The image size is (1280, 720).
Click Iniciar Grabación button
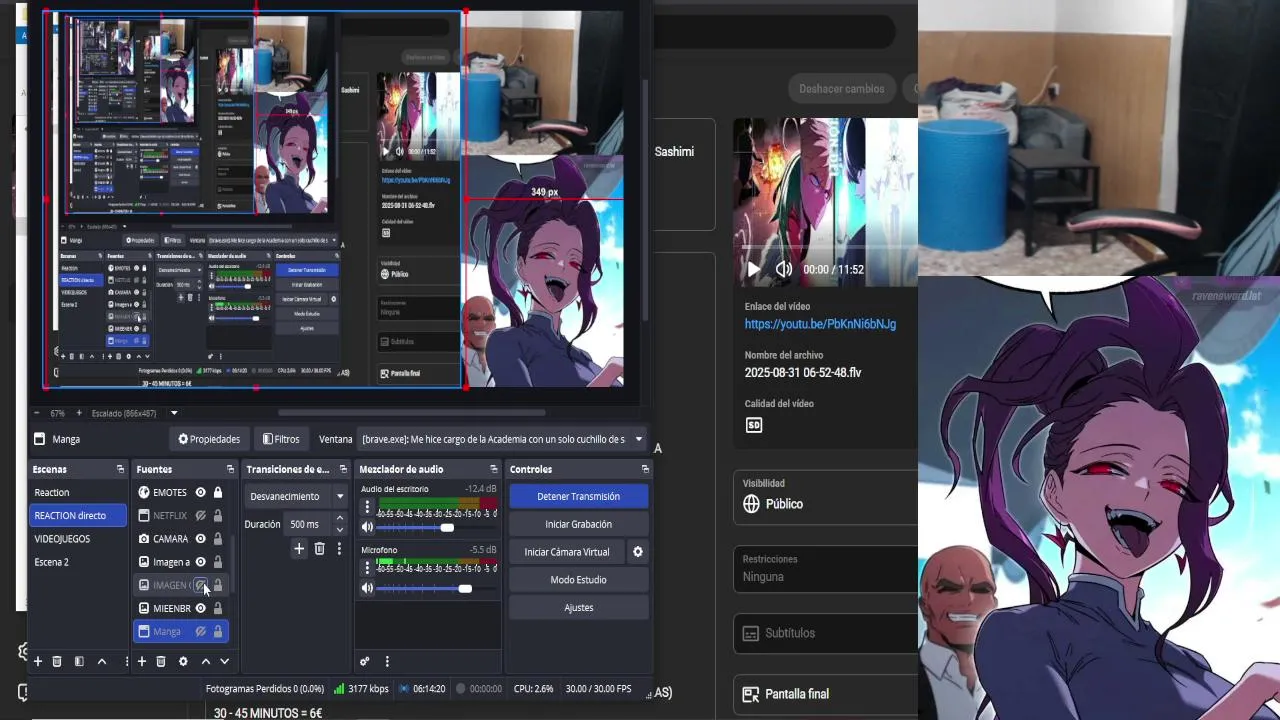click(x=578, y=524)
